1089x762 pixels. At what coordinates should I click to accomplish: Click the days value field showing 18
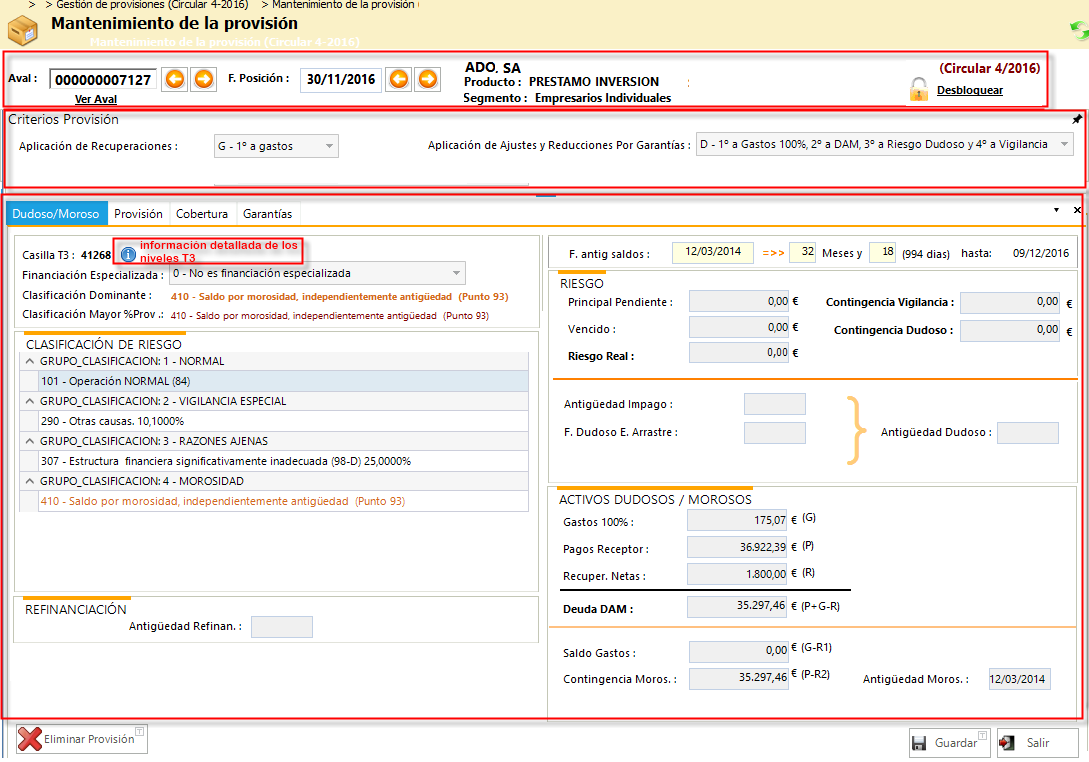pyautogui.click(x=882, y=252)
